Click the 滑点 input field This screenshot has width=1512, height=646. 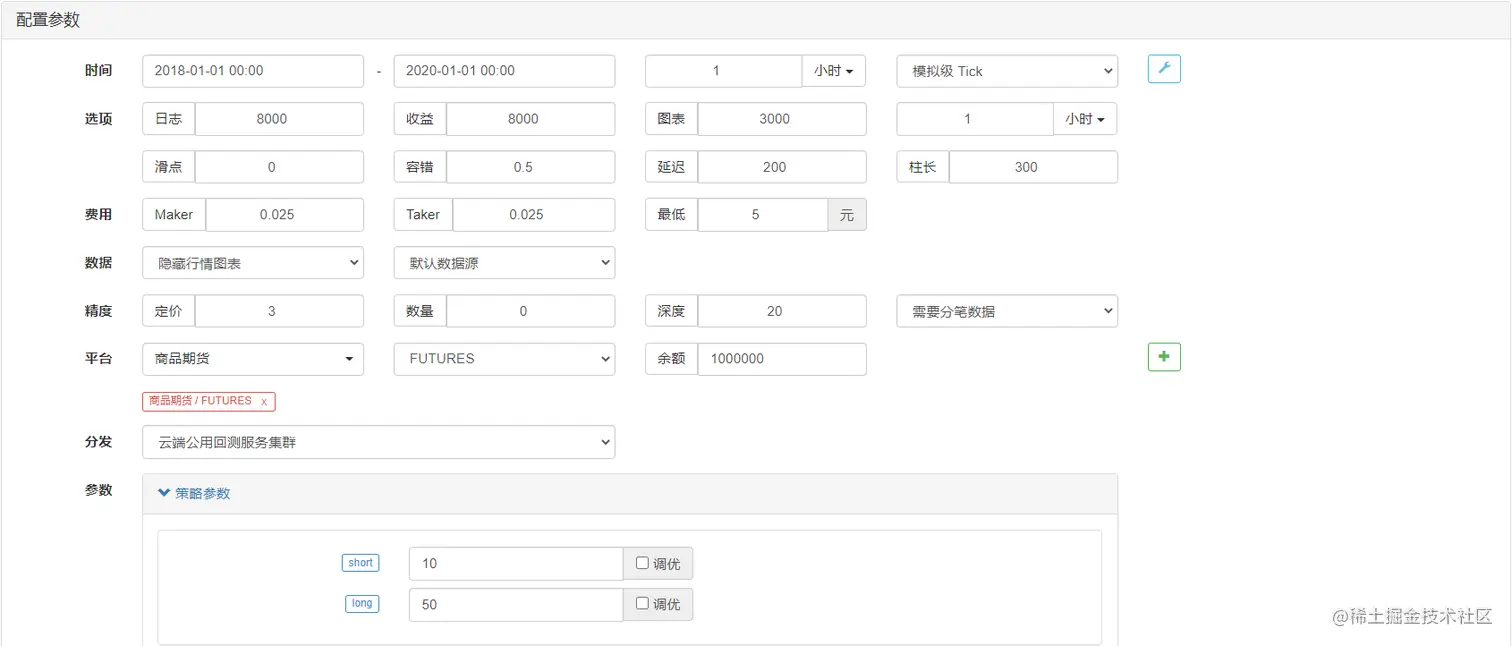279,167
